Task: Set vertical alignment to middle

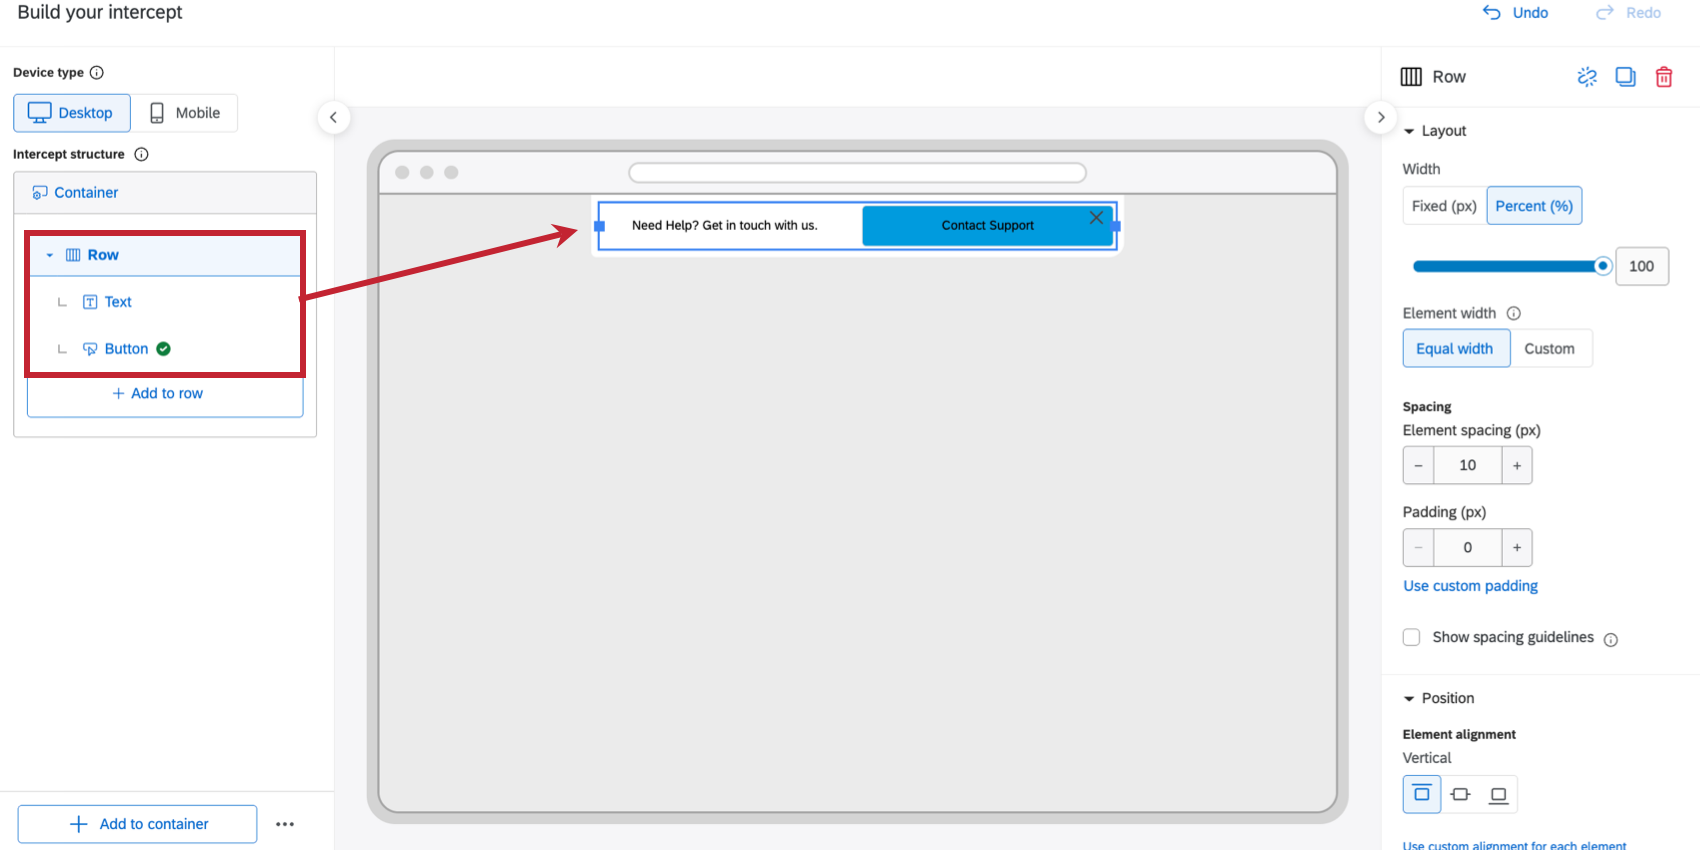Action: [x=1461, y=794]
